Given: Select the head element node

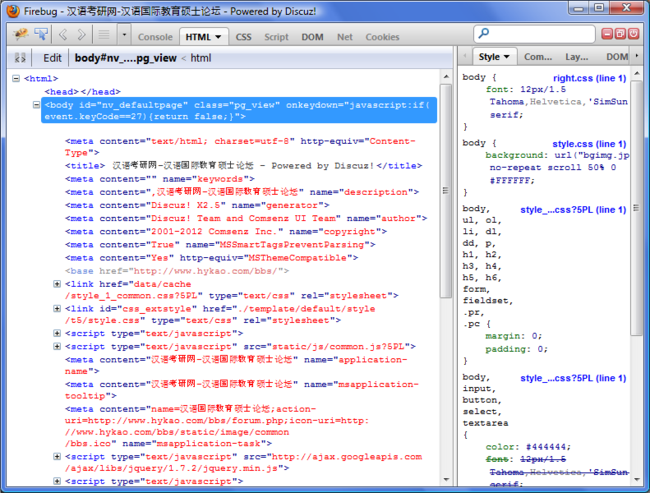Looking at the screenshot, I should 82,92.
